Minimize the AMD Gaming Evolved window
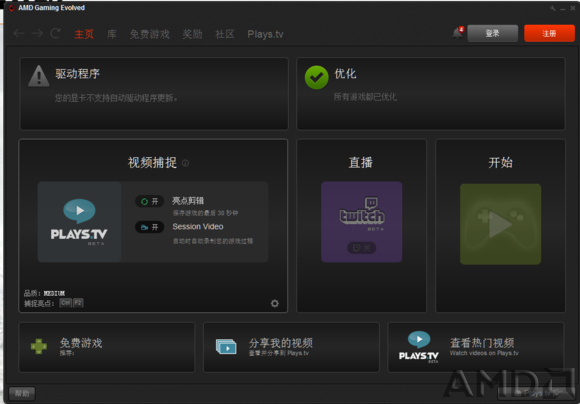 [563, 9]
